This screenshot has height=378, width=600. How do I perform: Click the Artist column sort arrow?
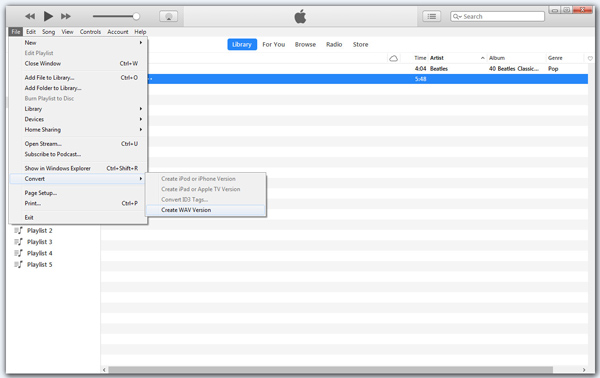[x=483, y=58]
